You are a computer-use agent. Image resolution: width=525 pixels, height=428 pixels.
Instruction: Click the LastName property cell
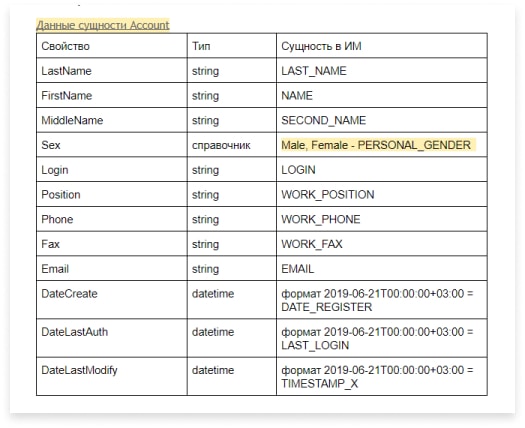coord(112,70)
